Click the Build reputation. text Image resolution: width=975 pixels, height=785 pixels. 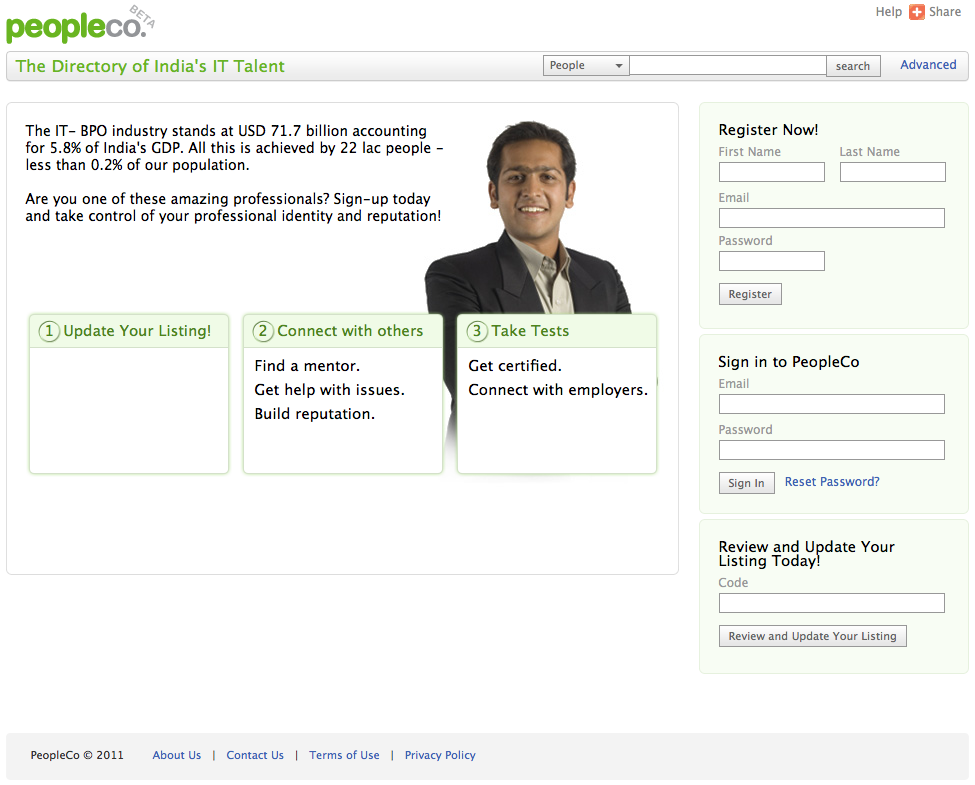coord(315,414)
